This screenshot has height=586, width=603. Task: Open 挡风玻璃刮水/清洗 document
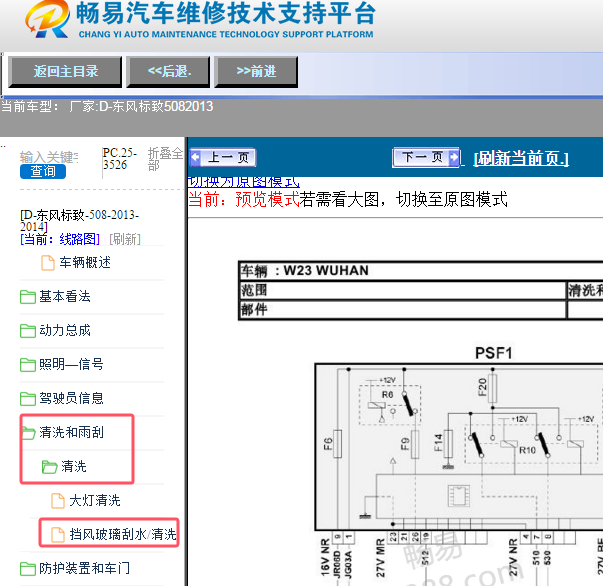point(123,534)
